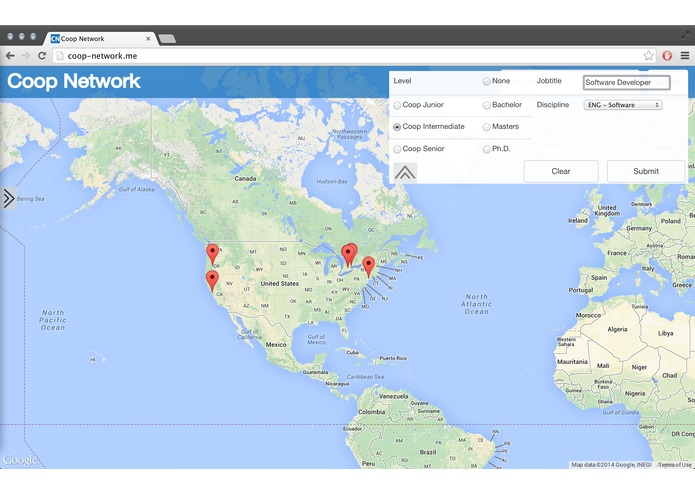Select the None level radio button

tap(486, 82)
